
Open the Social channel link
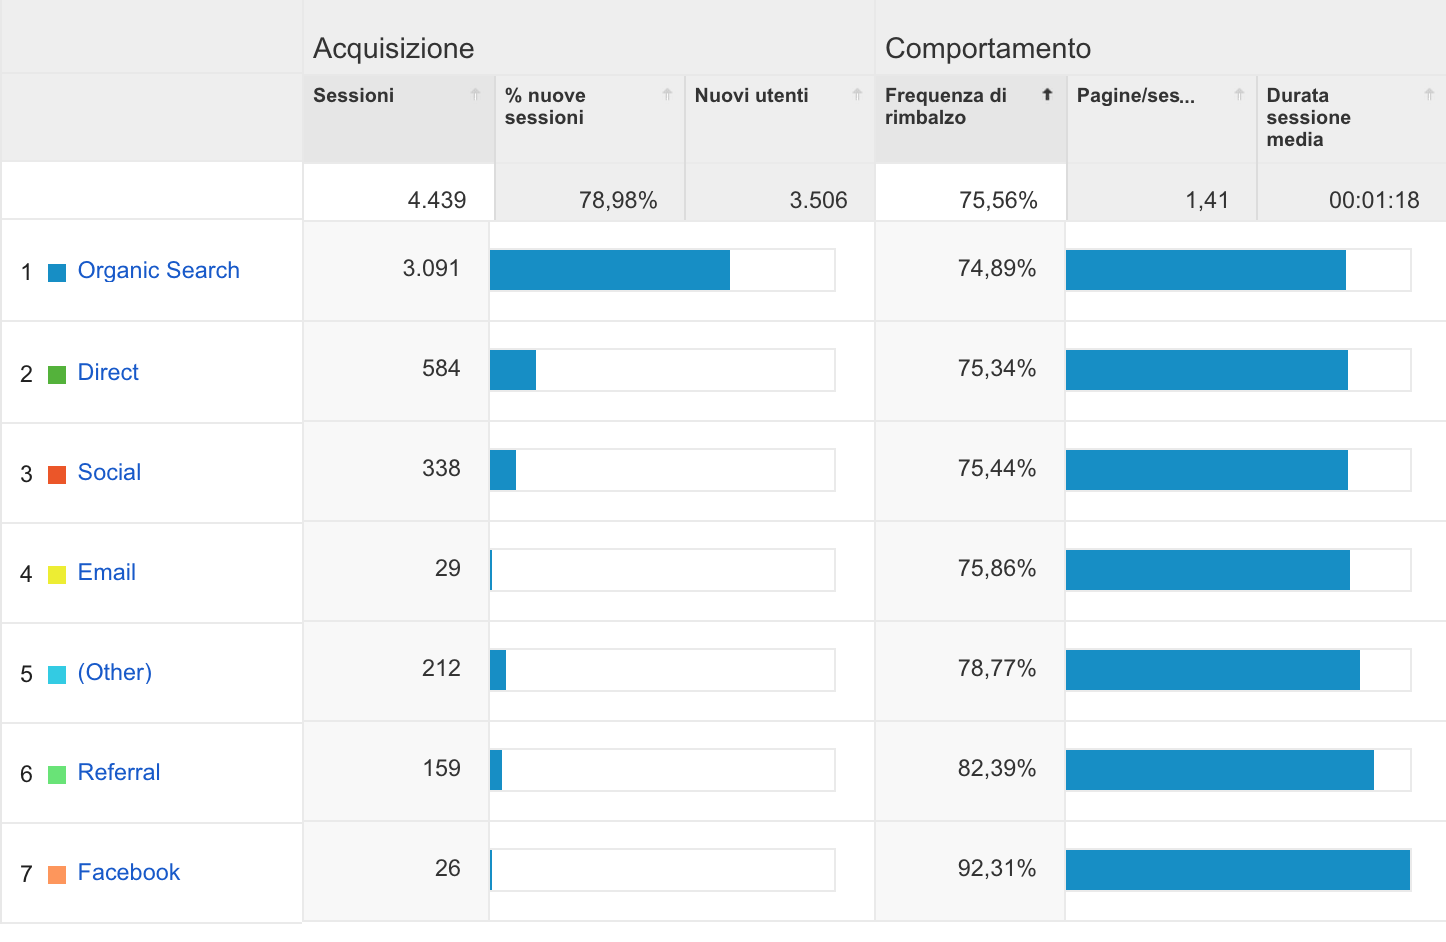click(x=109, y=472)
